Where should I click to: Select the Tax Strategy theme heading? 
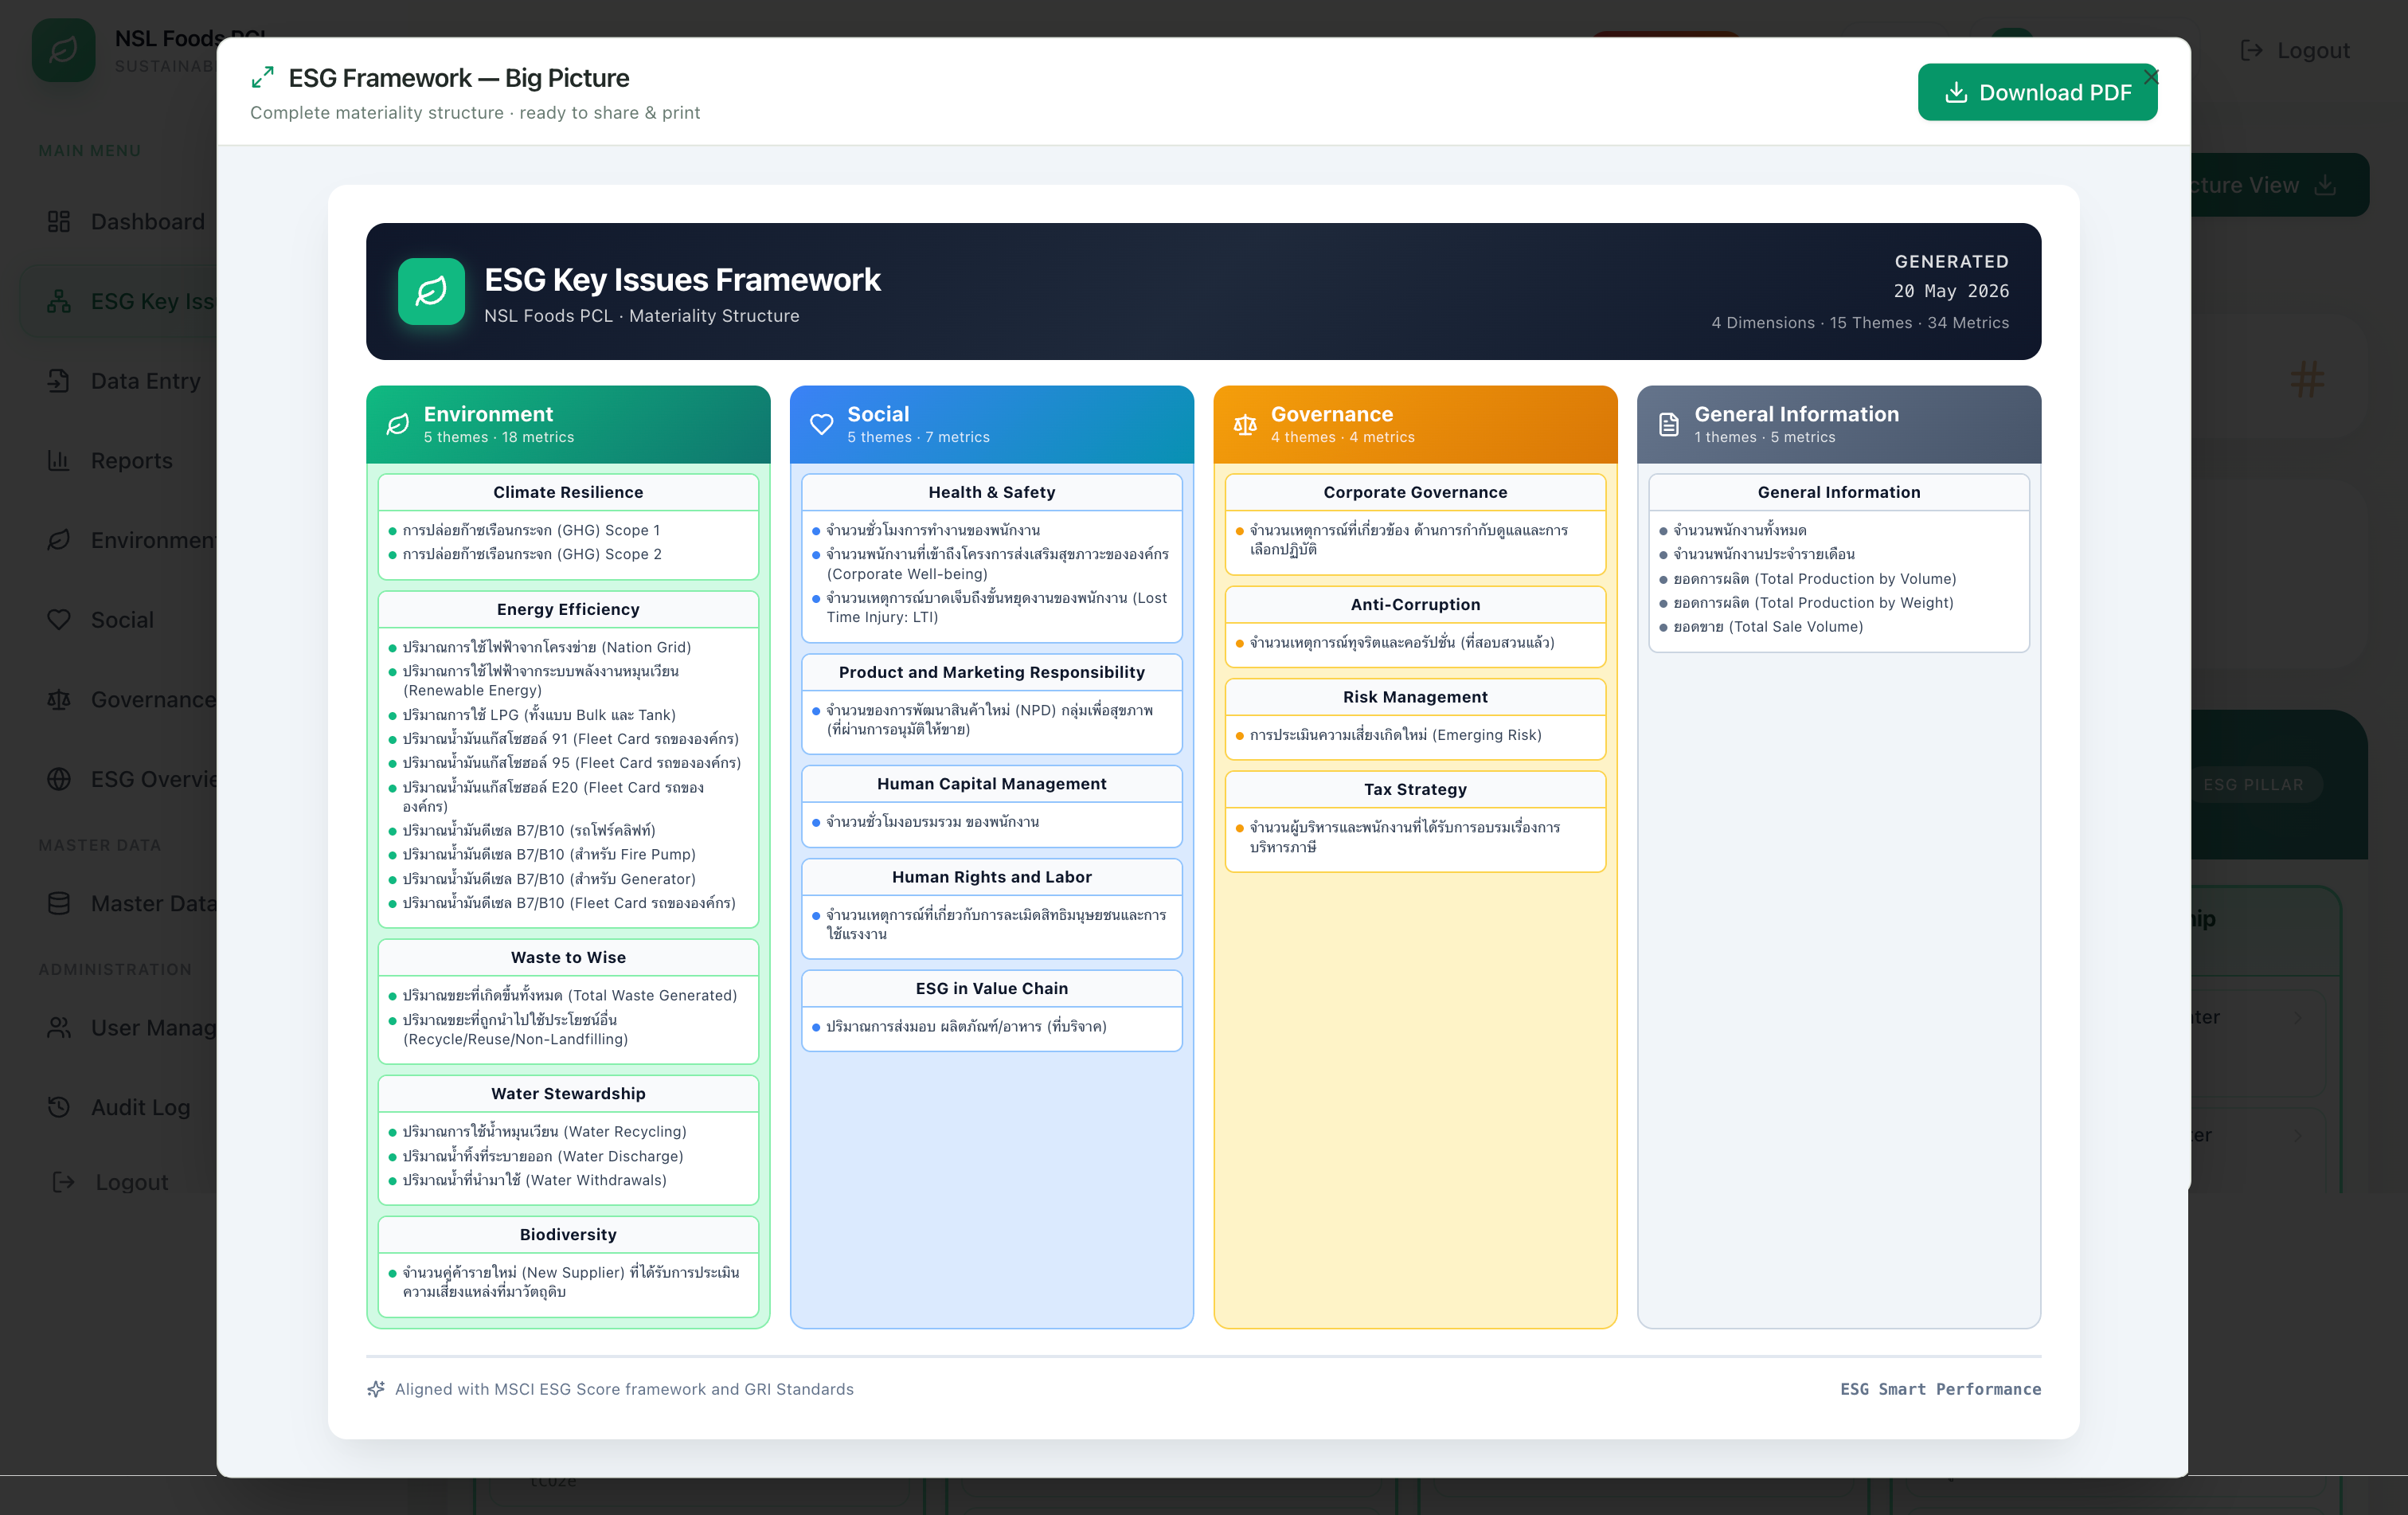click(x=1415, y=789)
